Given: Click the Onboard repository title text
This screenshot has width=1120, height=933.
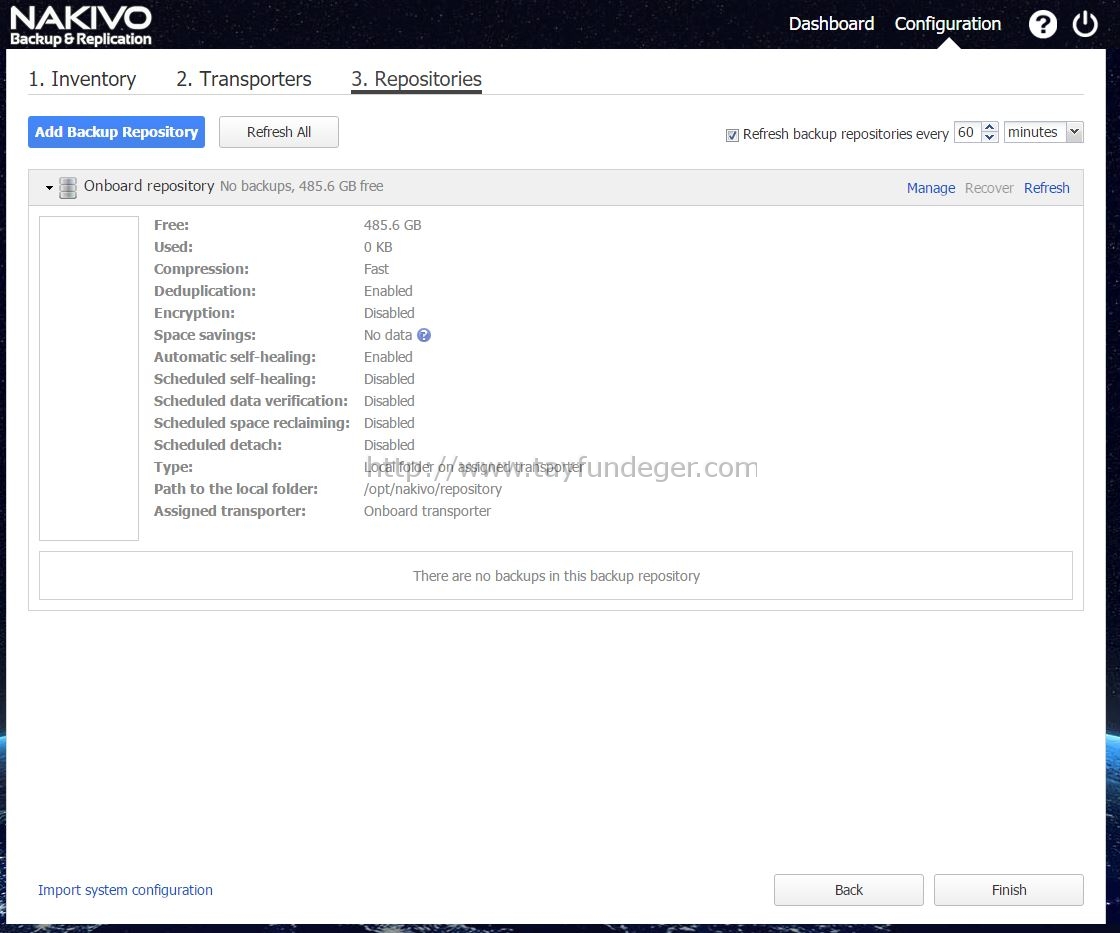Looking at the screenshot, I should 149,186.
